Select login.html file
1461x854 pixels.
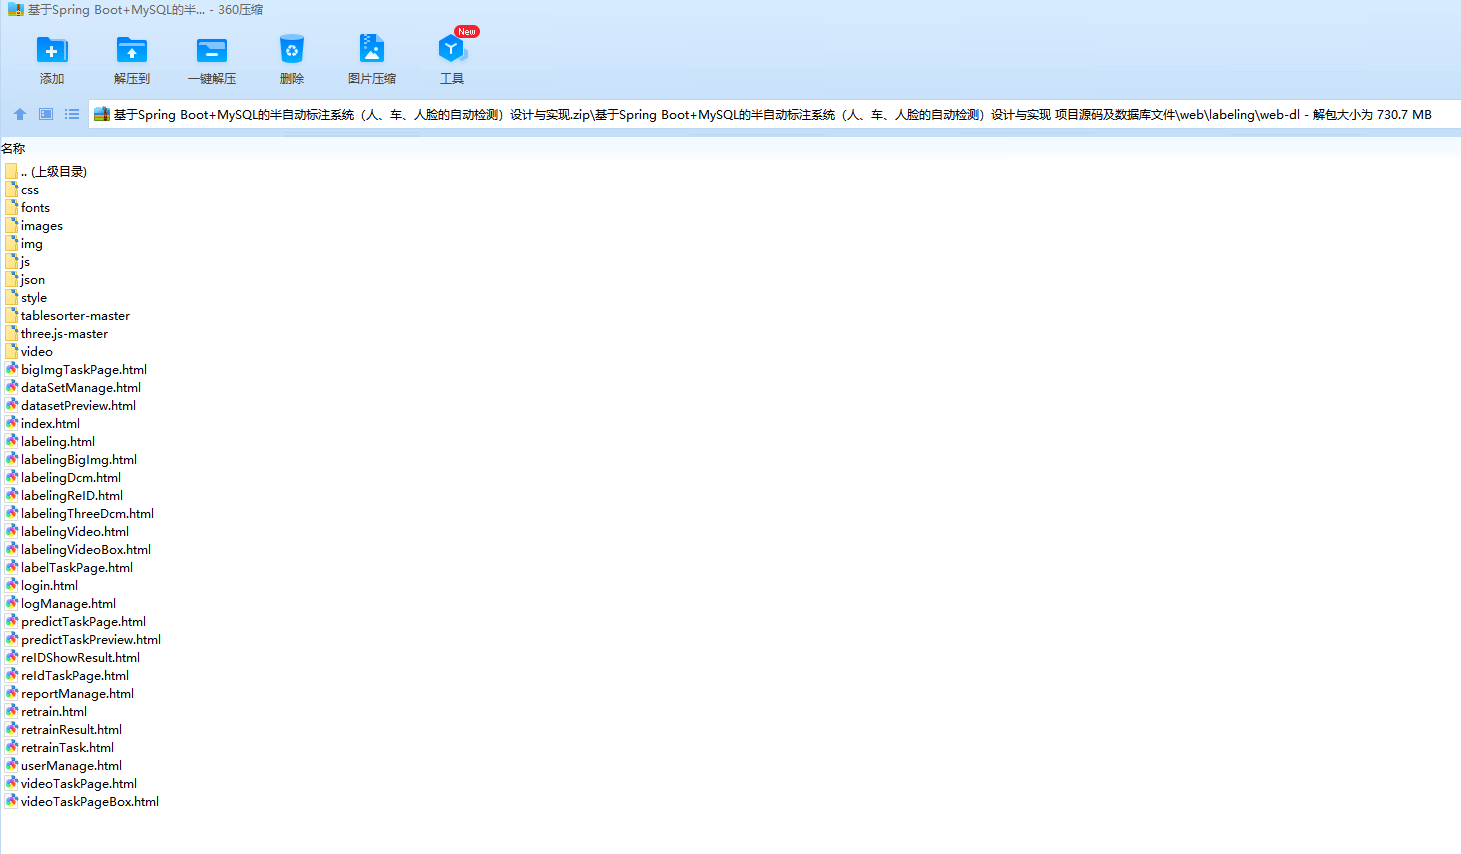pos(41,585)
